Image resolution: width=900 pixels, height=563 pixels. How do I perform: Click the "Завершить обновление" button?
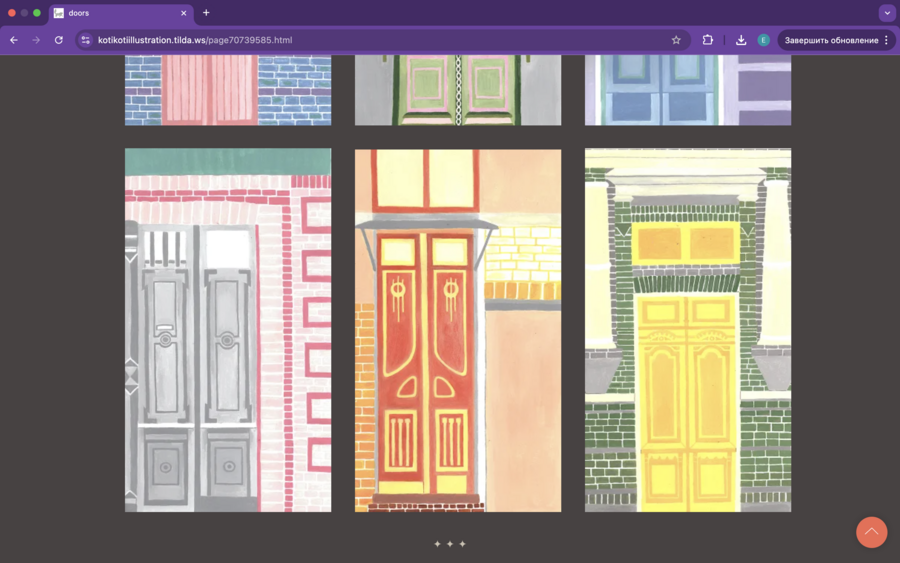pyautogui.click(x=831, y=40)
